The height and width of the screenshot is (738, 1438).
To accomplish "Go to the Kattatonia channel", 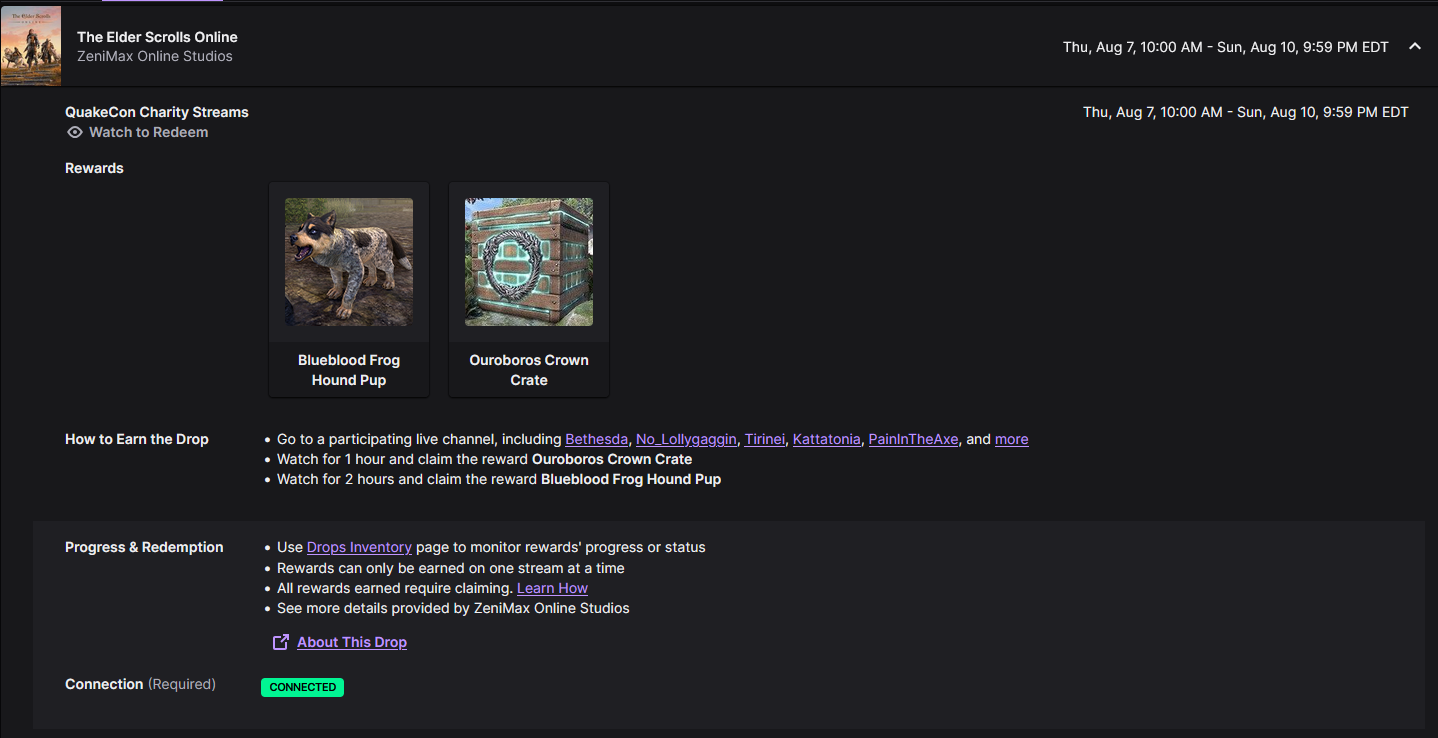I will tap(827, 439).
